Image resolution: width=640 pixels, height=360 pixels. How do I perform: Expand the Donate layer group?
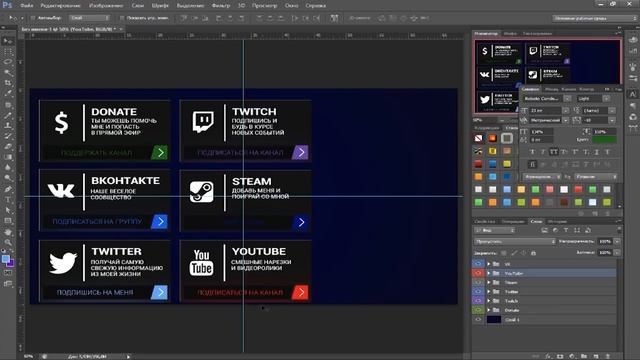[489, 310]
